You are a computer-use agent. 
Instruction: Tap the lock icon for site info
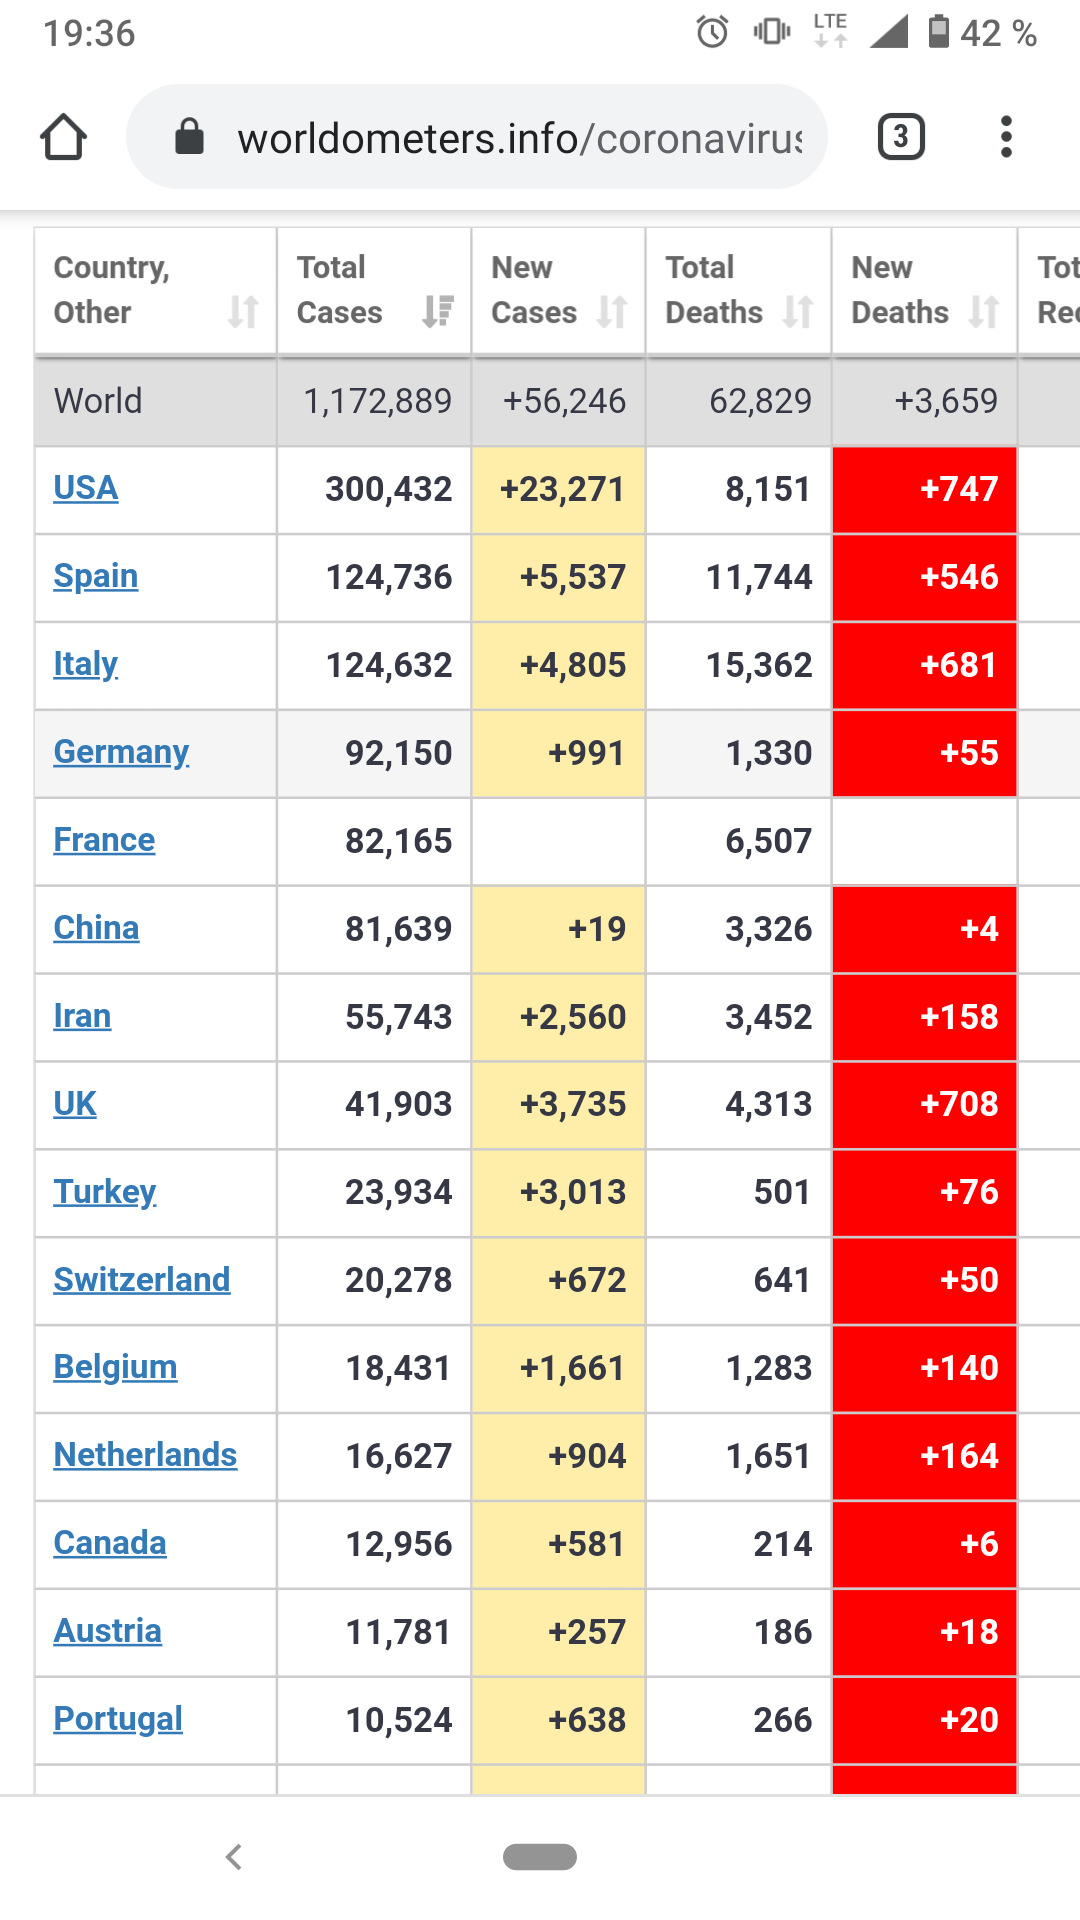(189, 137)
